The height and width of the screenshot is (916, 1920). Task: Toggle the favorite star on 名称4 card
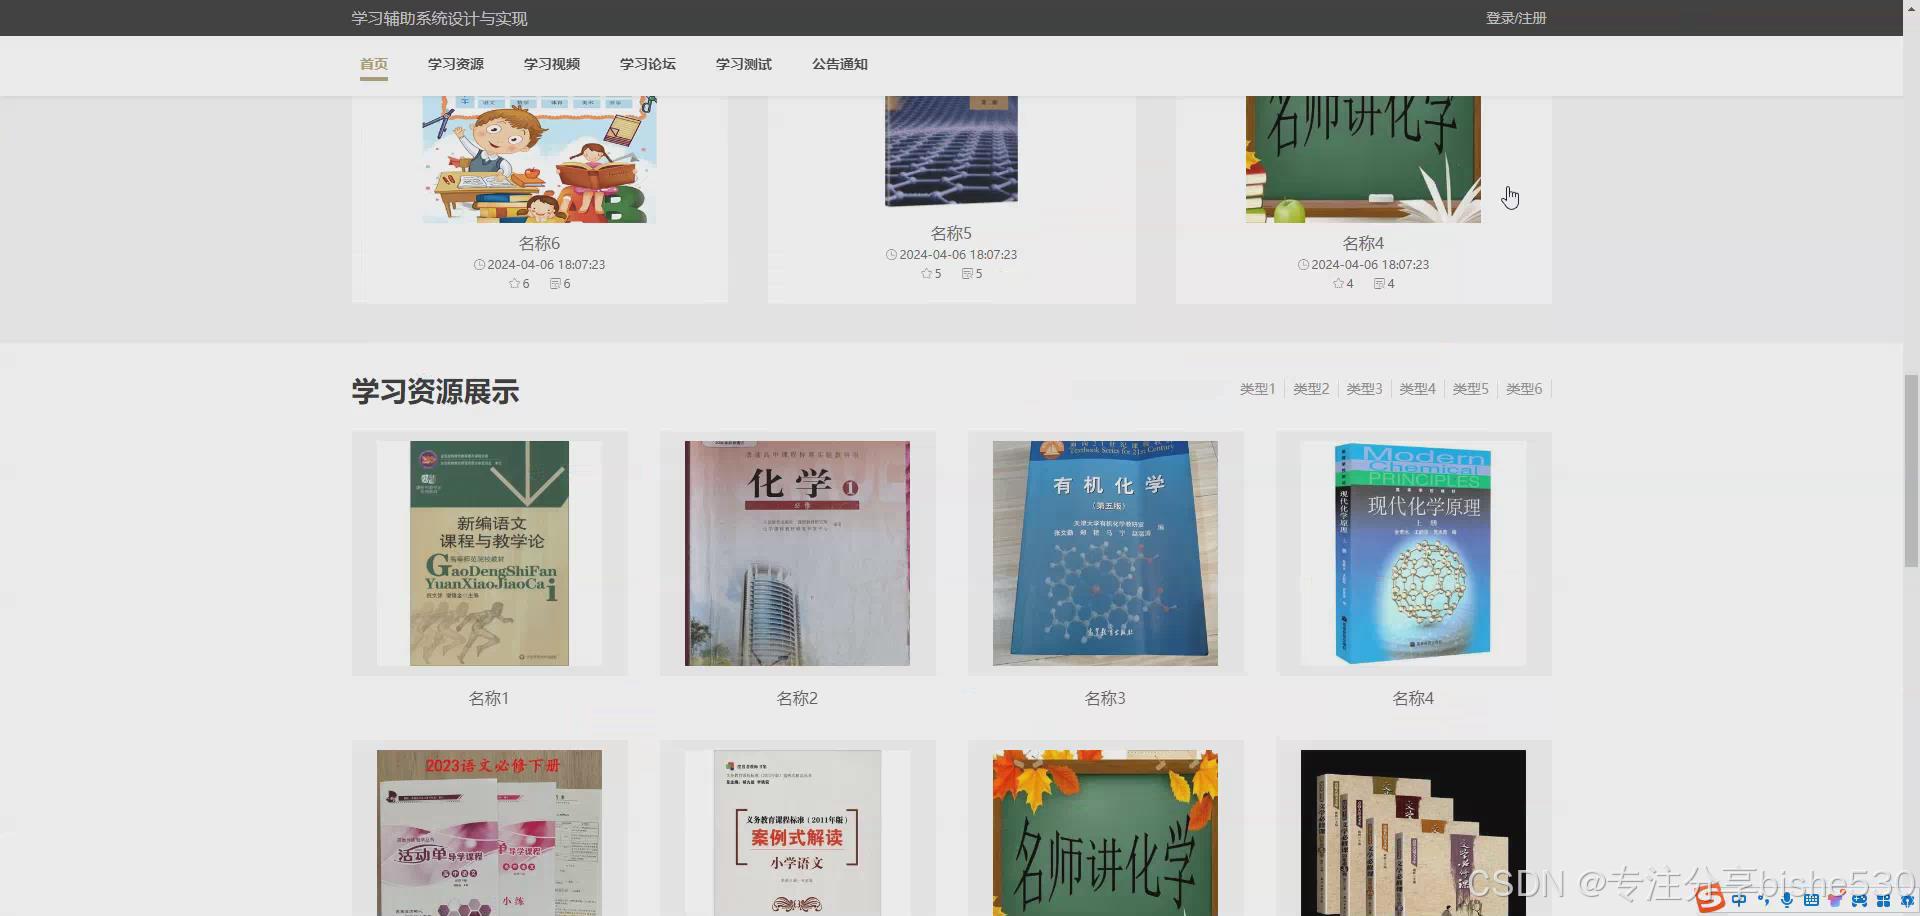1338,284
